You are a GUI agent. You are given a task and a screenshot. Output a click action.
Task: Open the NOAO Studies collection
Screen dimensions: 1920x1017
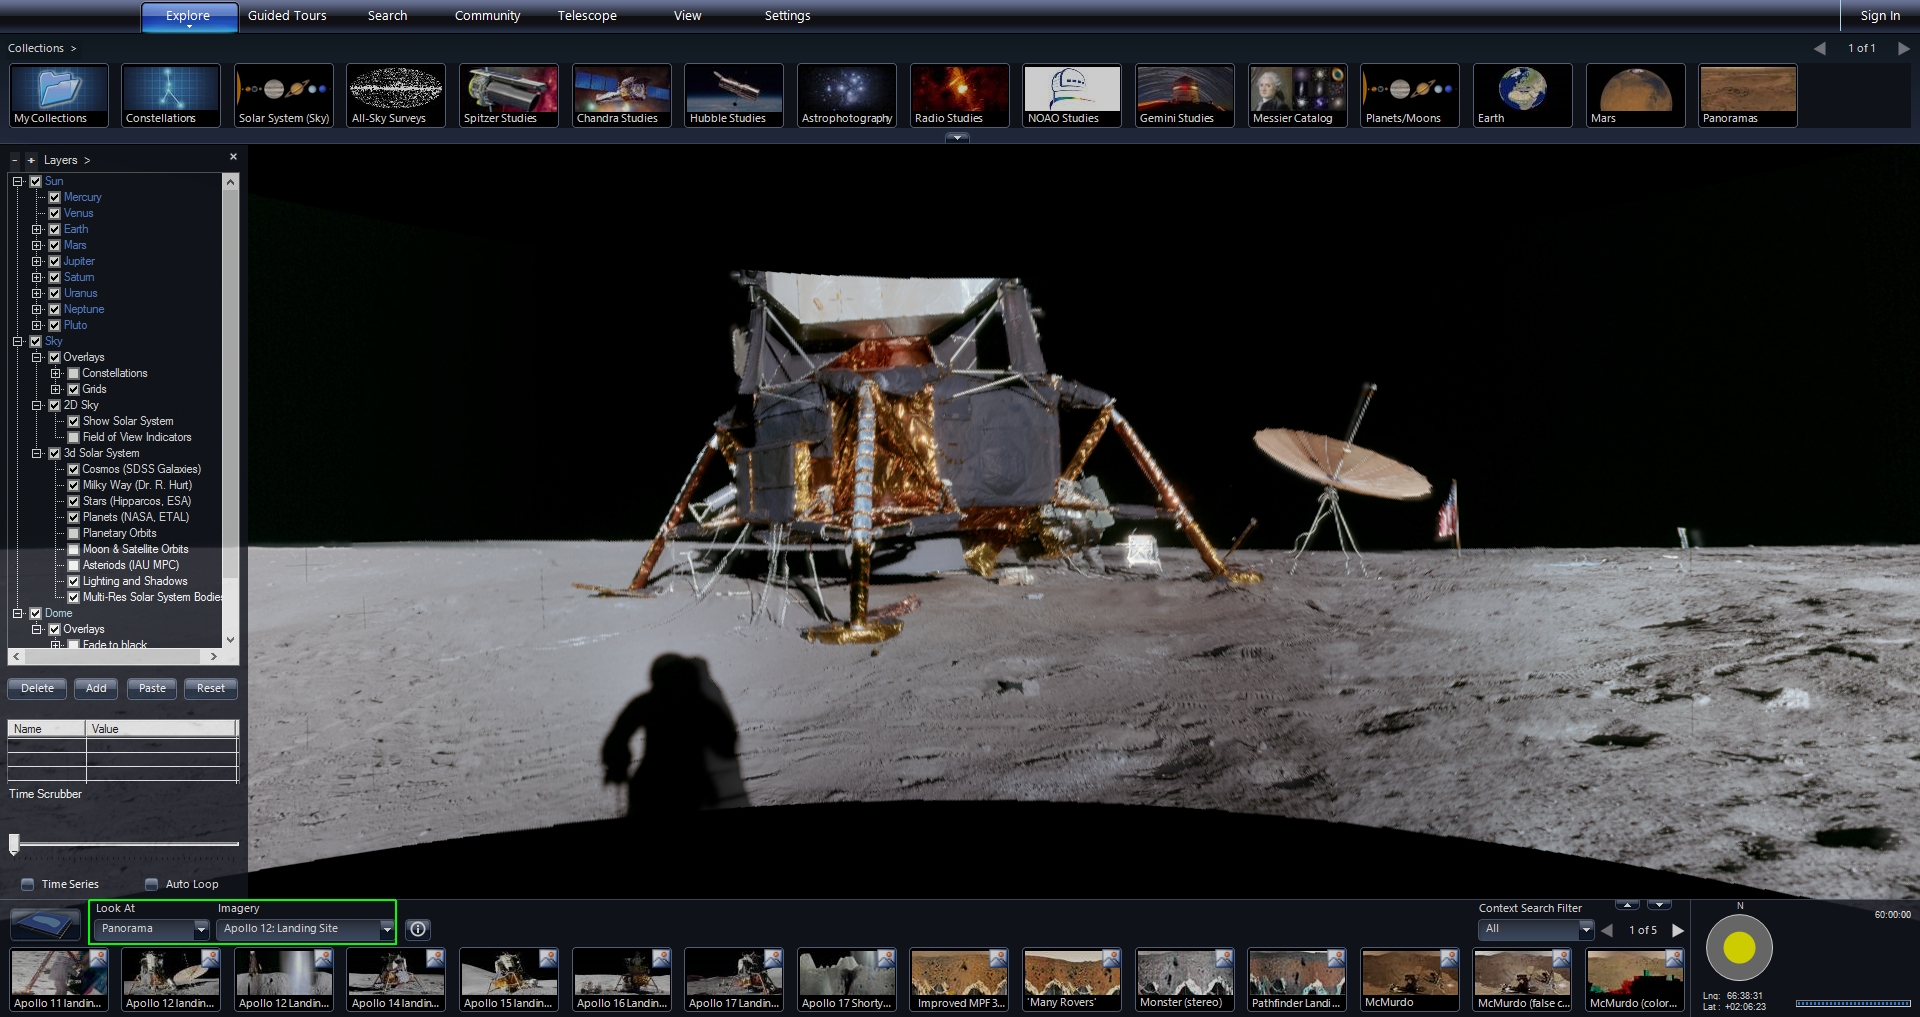tap(1072, 95)
